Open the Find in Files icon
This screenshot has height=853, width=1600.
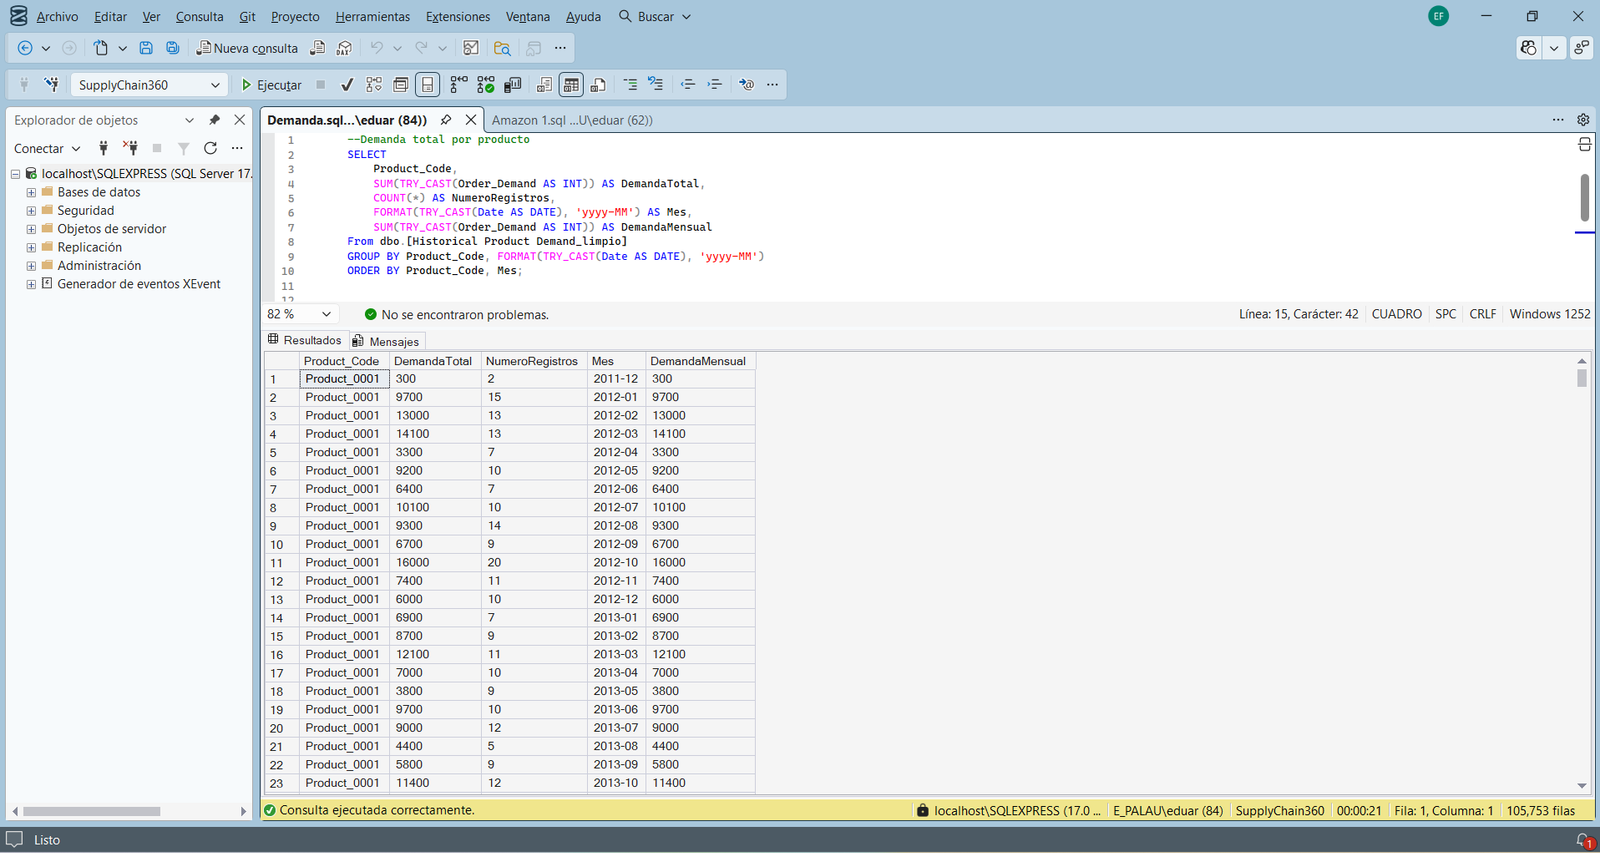tap(502, 48)
